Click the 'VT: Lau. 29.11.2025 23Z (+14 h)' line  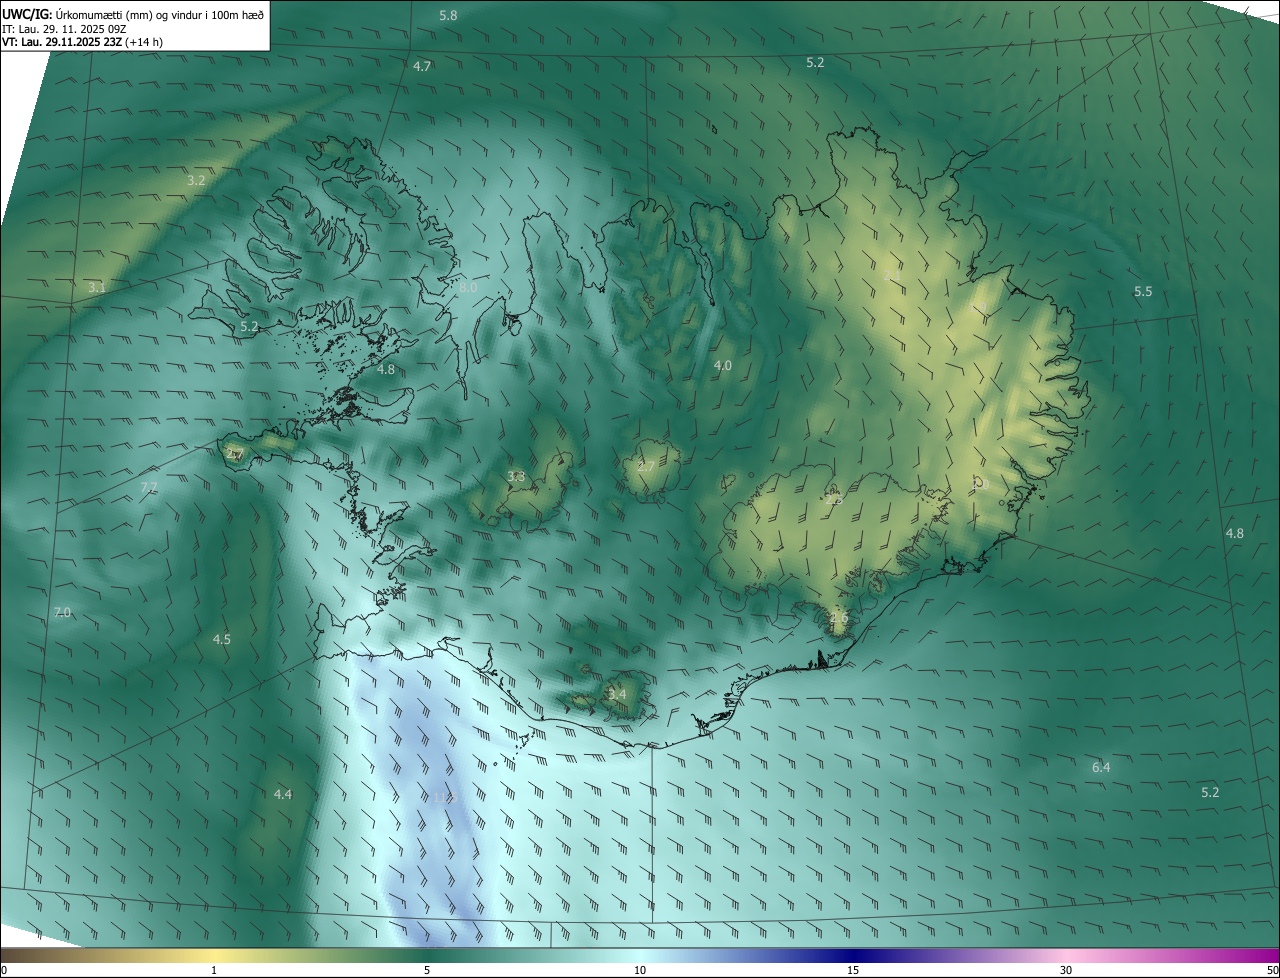(x=83, y=42)
